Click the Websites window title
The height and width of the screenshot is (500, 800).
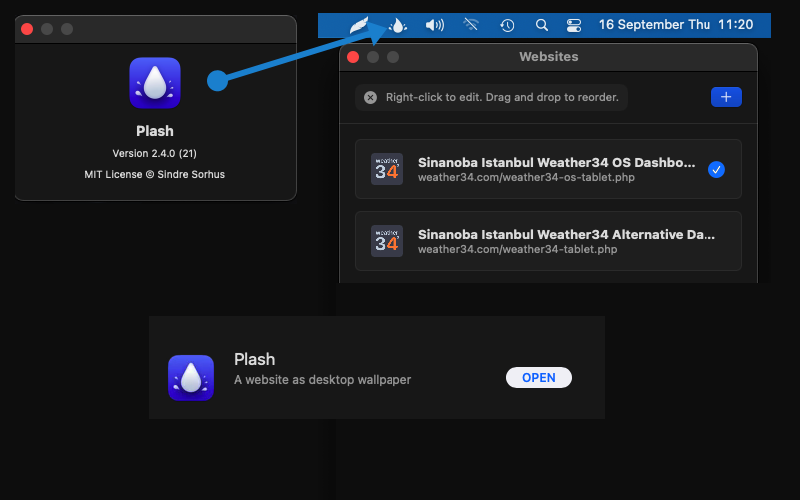[548, 57]
